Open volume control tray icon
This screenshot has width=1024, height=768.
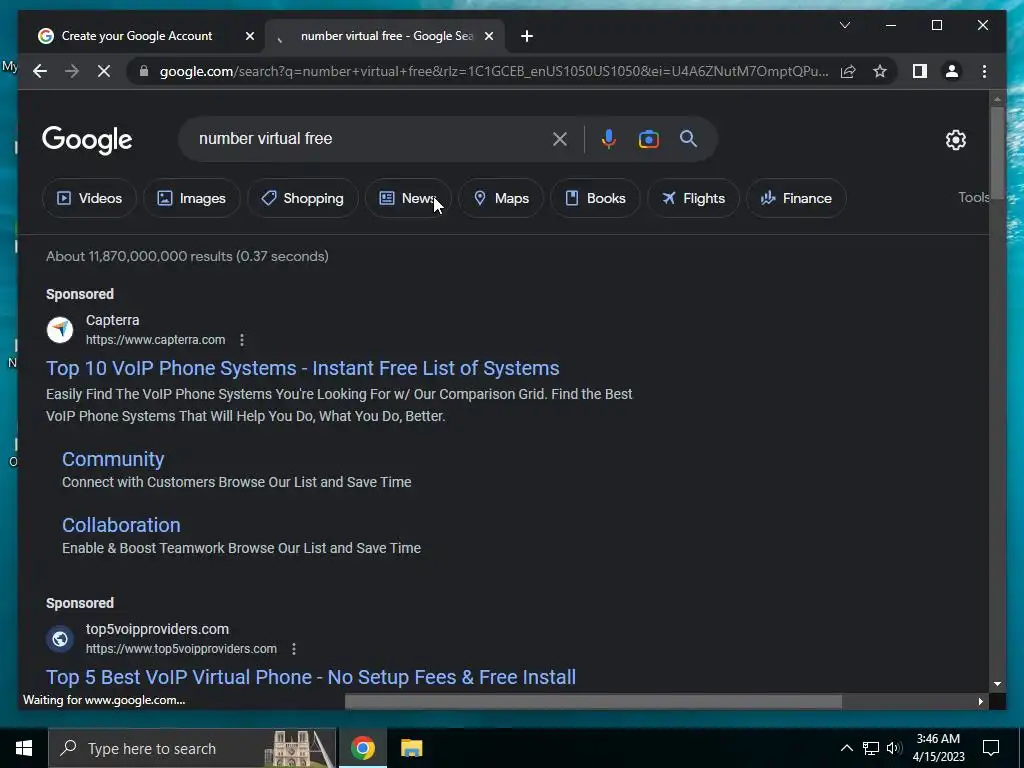click(894, 748)
